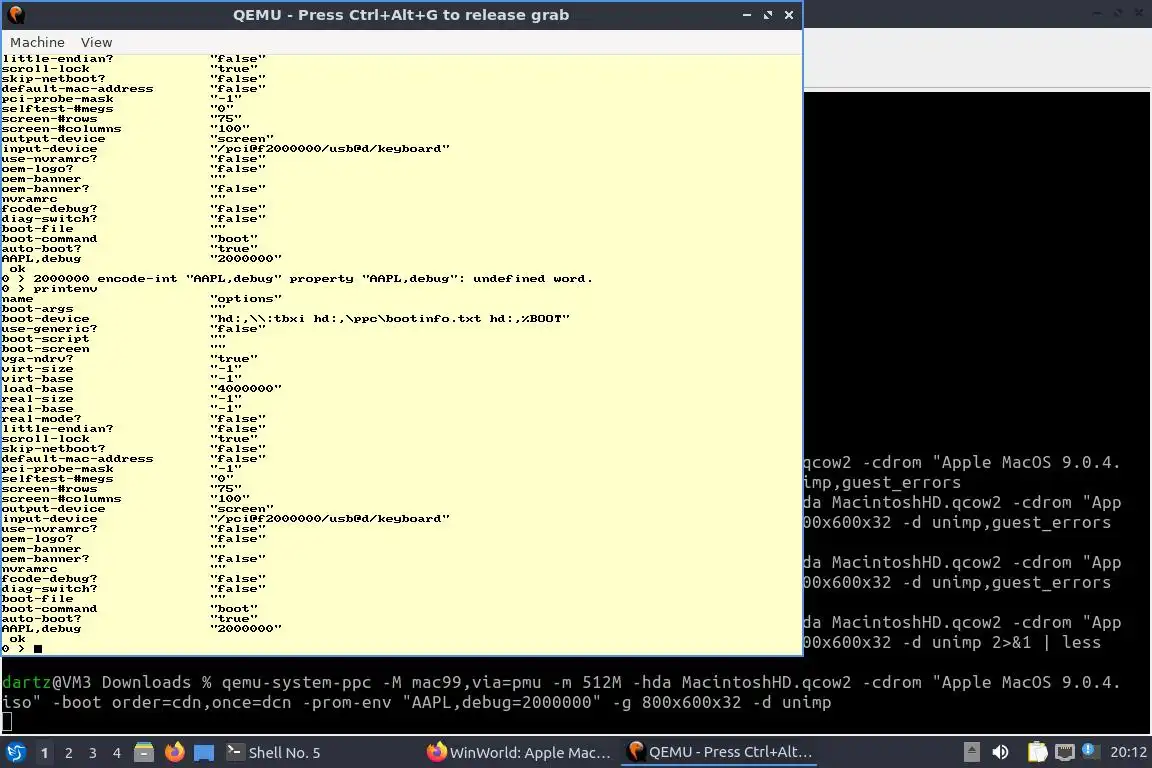Switch to virtual desktop 1
The width and height of the screenshot is (1152, 768).
pos(44,753)
